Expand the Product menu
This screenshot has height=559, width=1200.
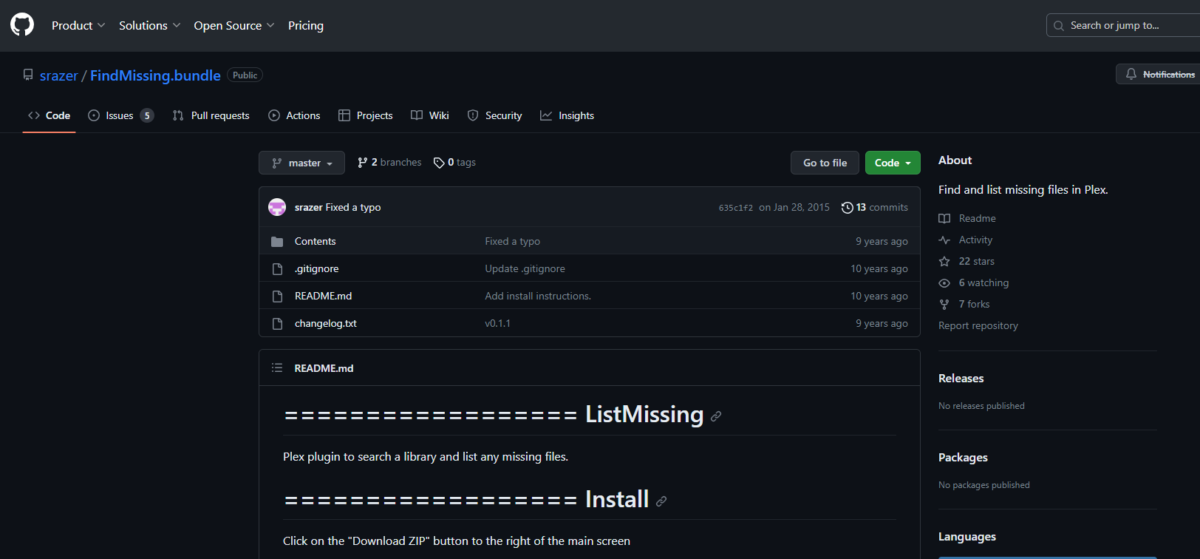click(x=79, y=25)
